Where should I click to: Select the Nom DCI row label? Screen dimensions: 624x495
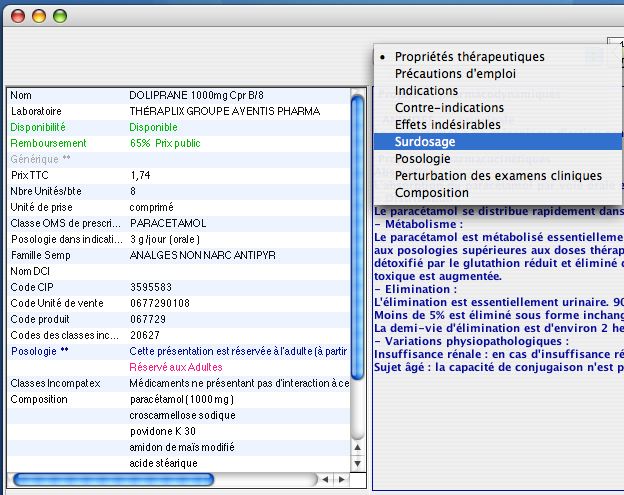click(30, 271)
